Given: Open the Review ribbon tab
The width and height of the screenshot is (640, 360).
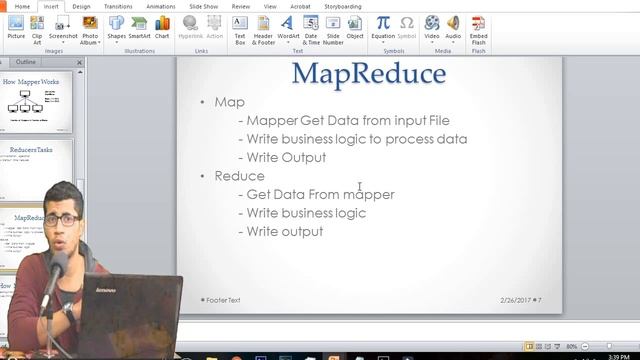Looking at the screenshot, I should click(x=241, y=7).
